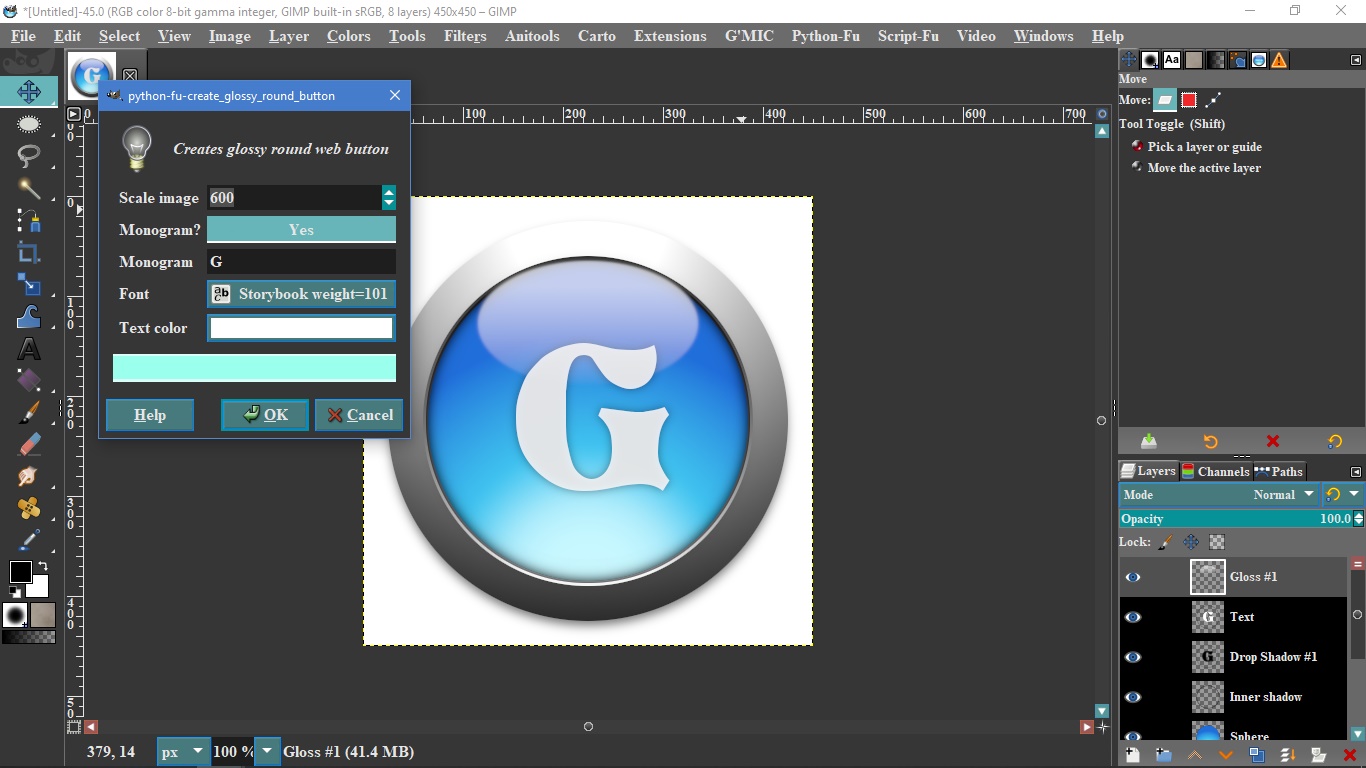
Task: Open the white Text color swatch
Action: click(301, 328)
